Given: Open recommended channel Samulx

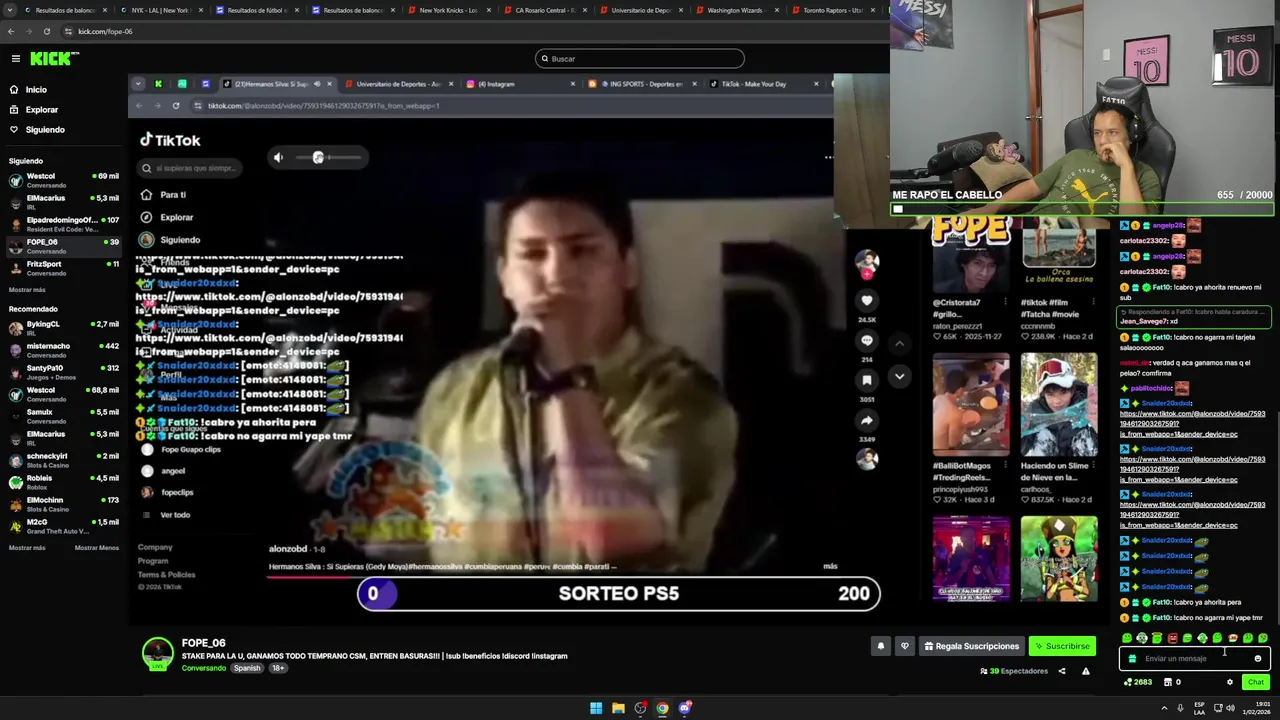Looking at the screenshot, I should click(64, 416).
